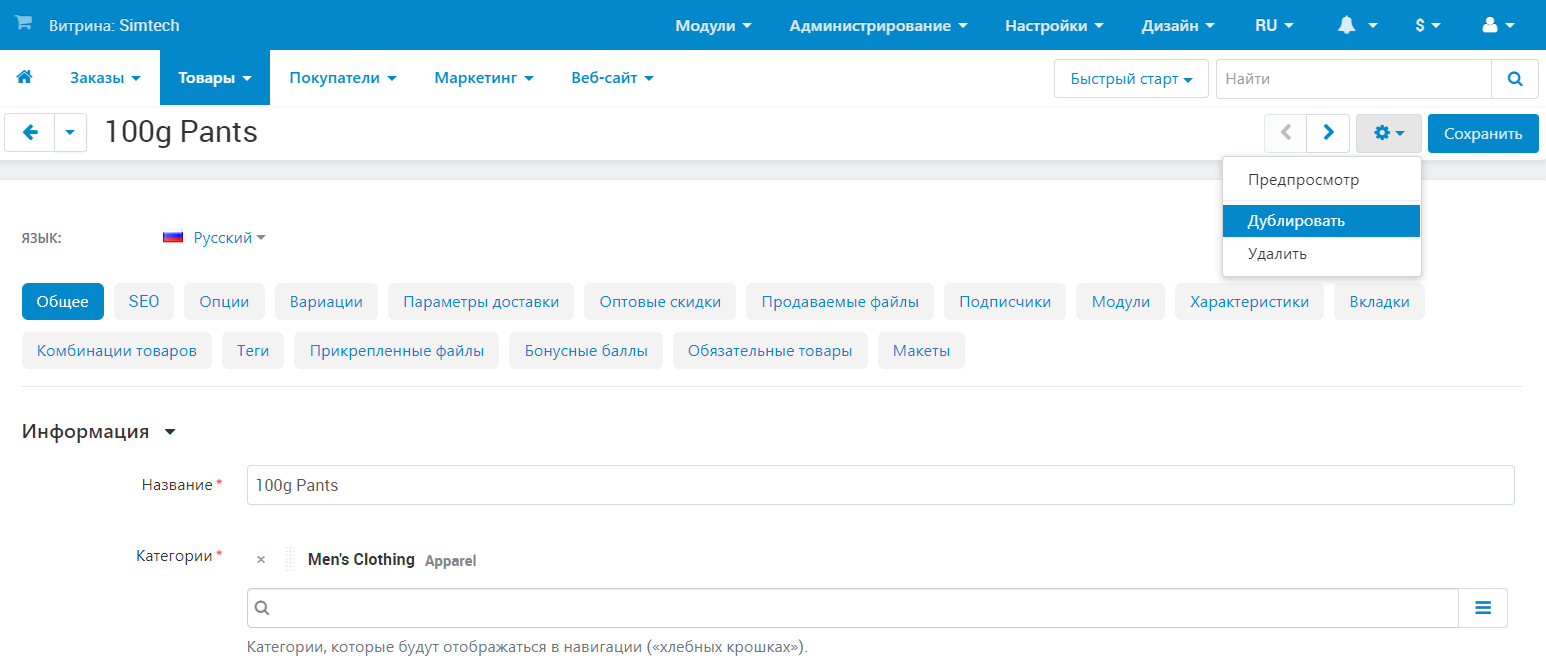1546x671 pixels.
Task: Open the currency $ dropdown
Action: point(1427,25)
